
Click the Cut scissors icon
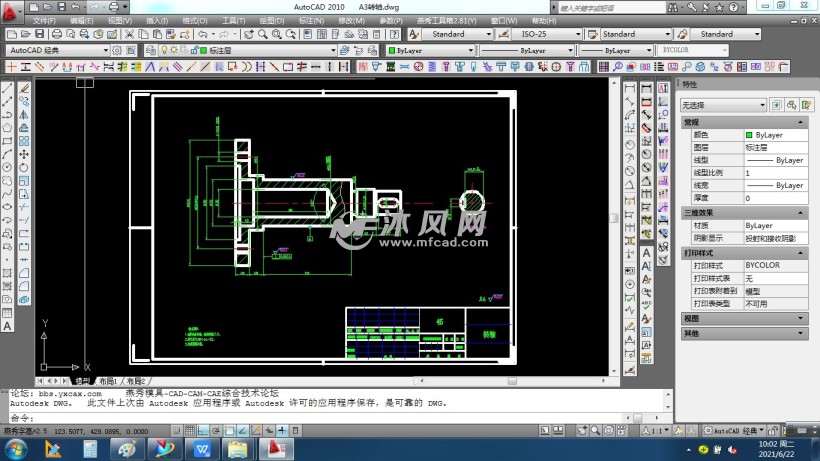point(129,34)
